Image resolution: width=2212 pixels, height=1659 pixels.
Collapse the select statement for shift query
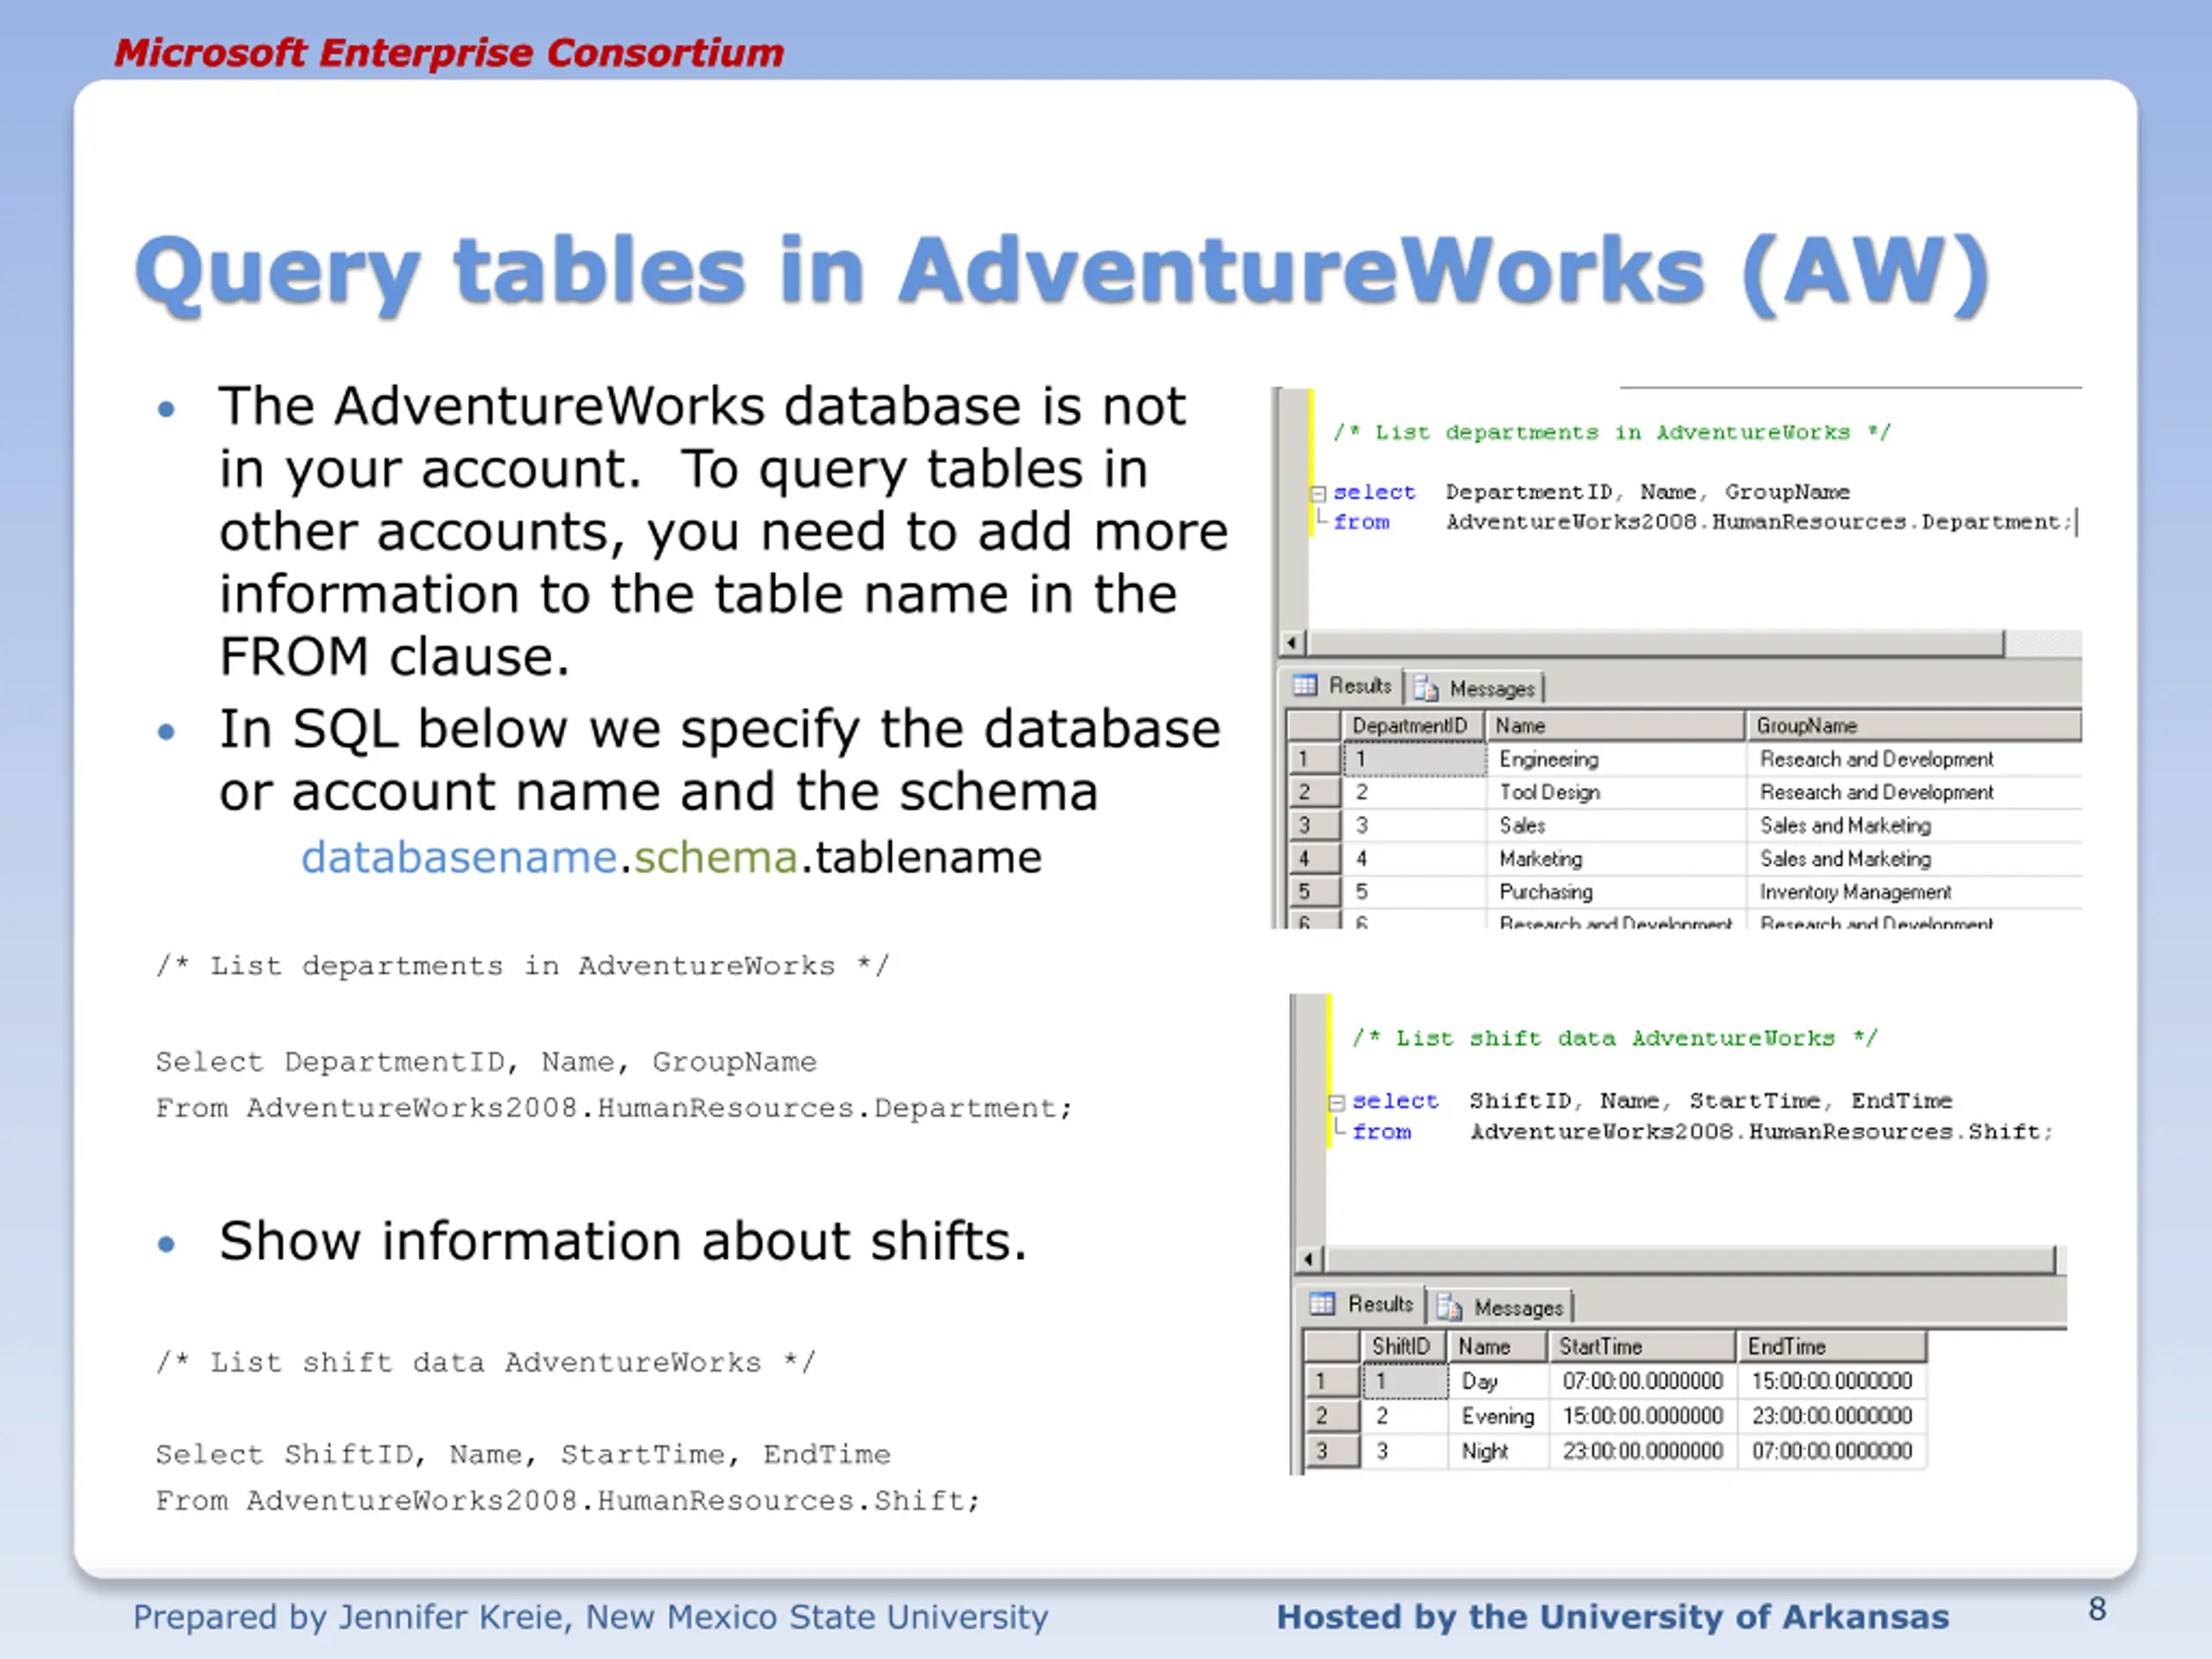pos(1336,1103)
